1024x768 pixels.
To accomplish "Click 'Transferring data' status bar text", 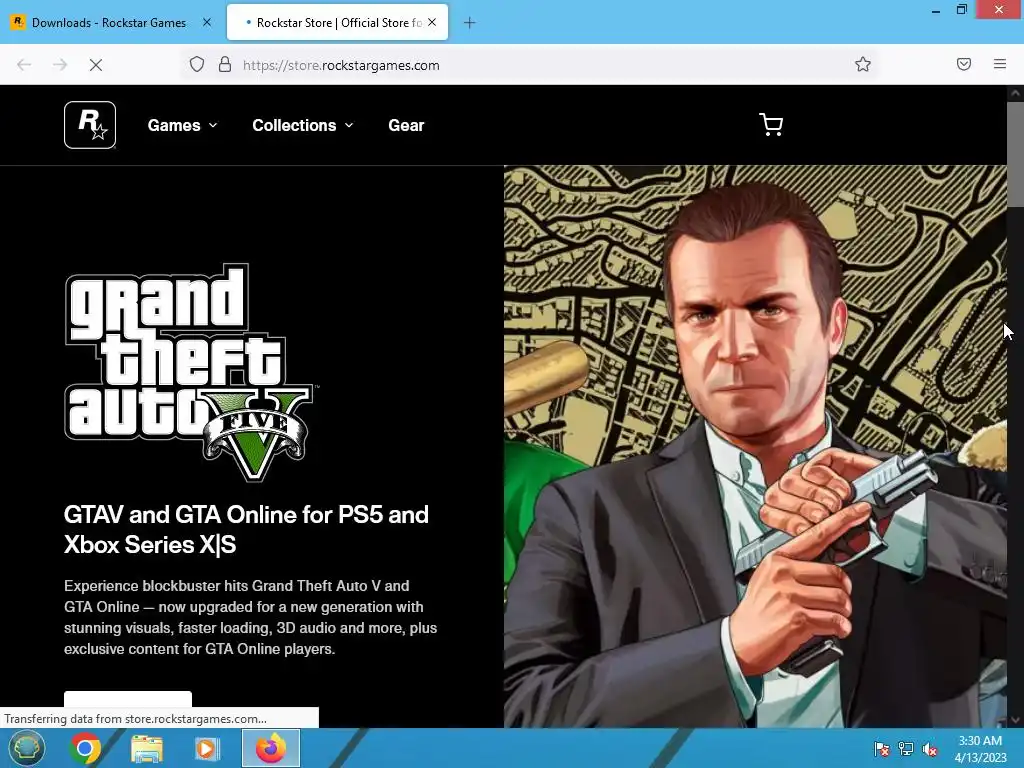I will tap(135, 719).
